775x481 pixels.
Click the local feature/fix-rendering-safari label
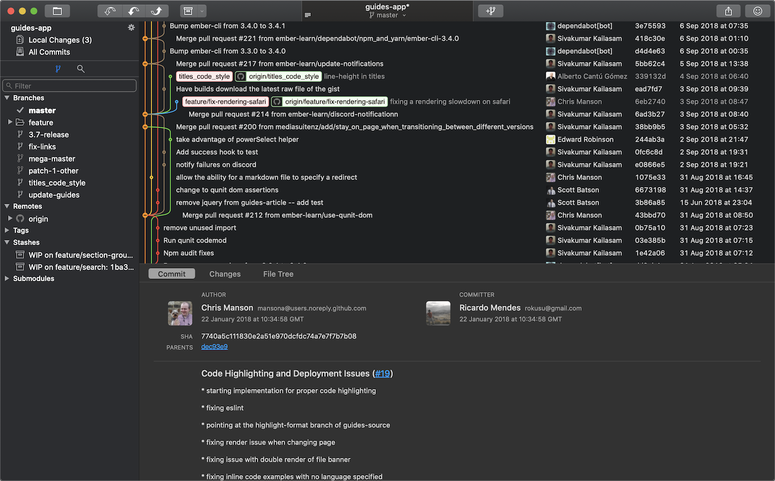(225, 101)
